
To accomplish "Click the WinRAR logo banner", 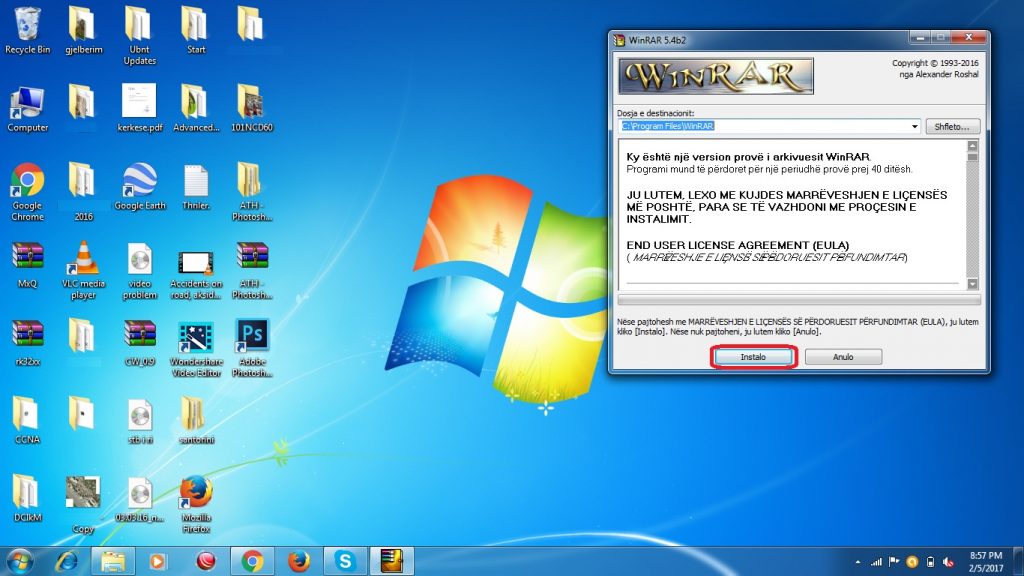I will click(x=716, y=76).
